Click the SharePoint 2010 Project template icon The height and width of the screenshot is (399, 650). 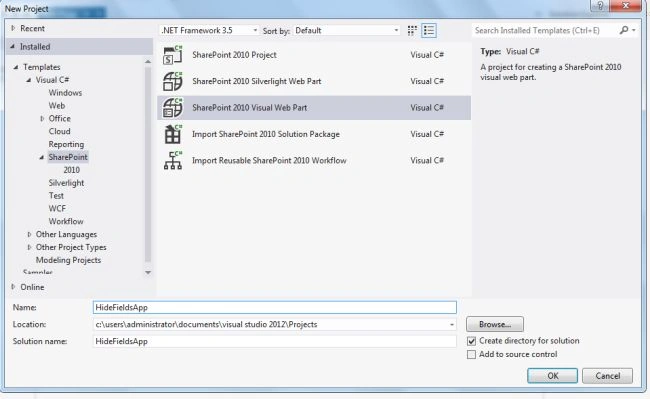coord(173,55)
